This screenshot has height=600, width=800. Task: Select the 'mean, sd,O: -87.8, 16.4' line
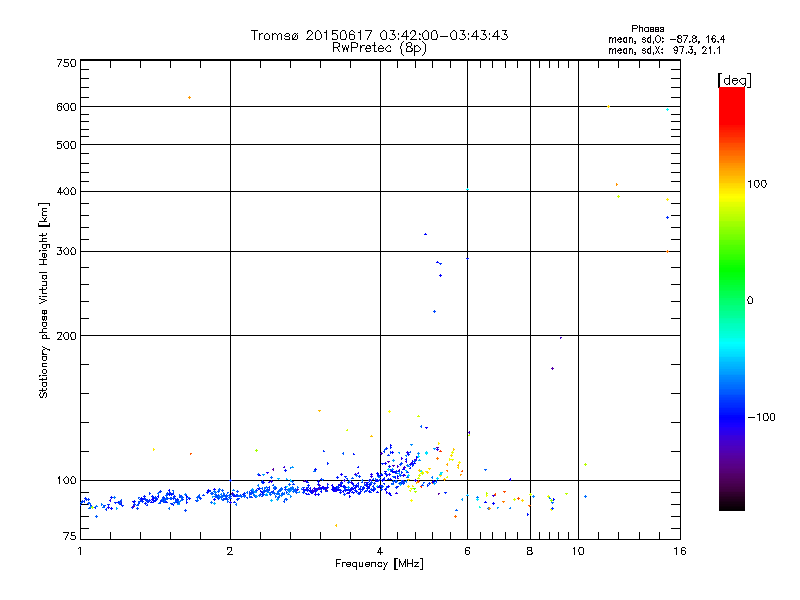[x=666, y=39]
